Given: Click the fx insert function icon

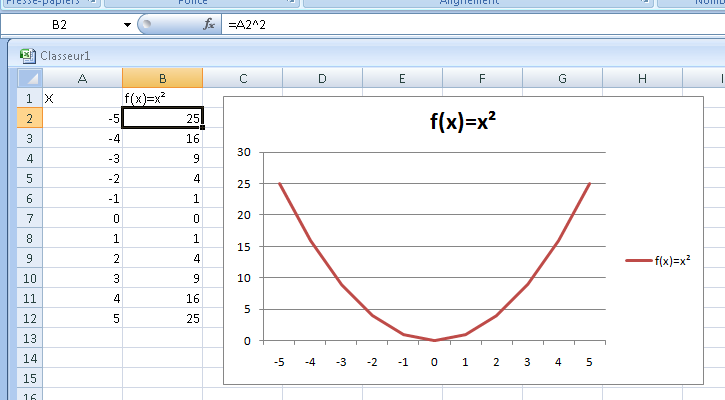Looking at the screenshot, I should tap(209, 24).
